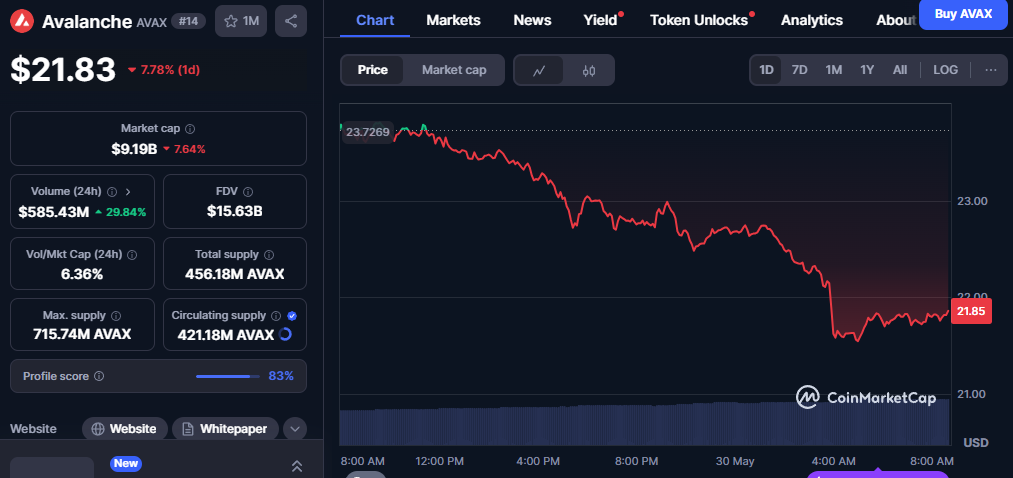Viewport: 1013px width, 478px height.
Task: Switch to candlestick chart icon
Action: pyautogui.click(x=589, y=70)
